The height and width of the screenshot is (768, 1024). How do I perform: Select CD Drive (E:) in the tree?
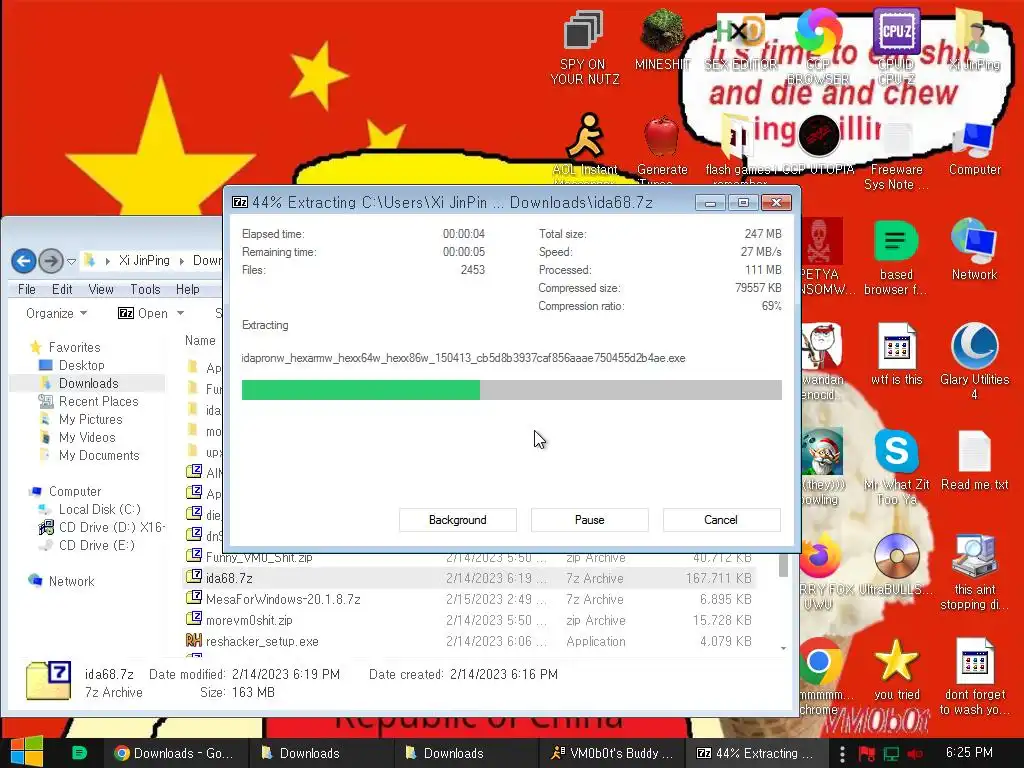click(x=96, y=545)
